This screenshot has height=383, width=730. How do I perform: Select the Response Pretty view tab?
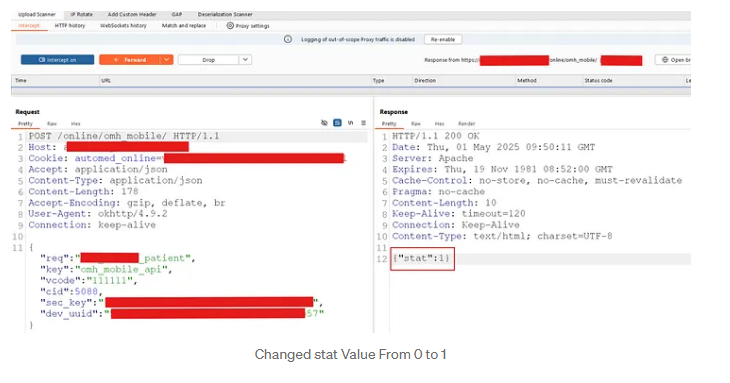coord(389,124)
